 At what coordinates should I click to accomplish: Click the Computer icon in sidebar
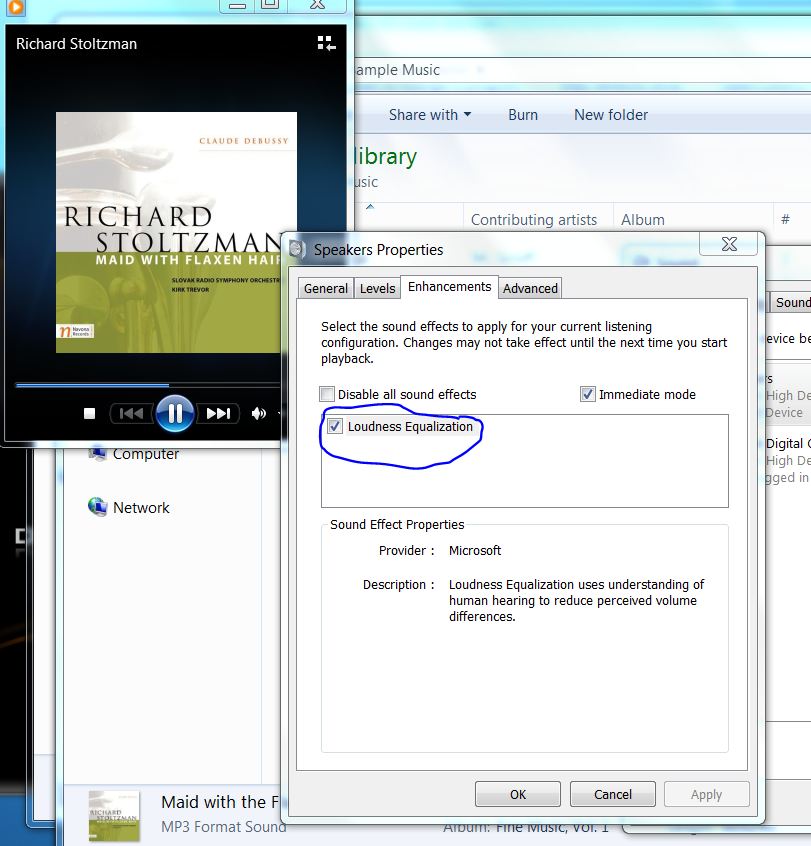coord(98,454)
